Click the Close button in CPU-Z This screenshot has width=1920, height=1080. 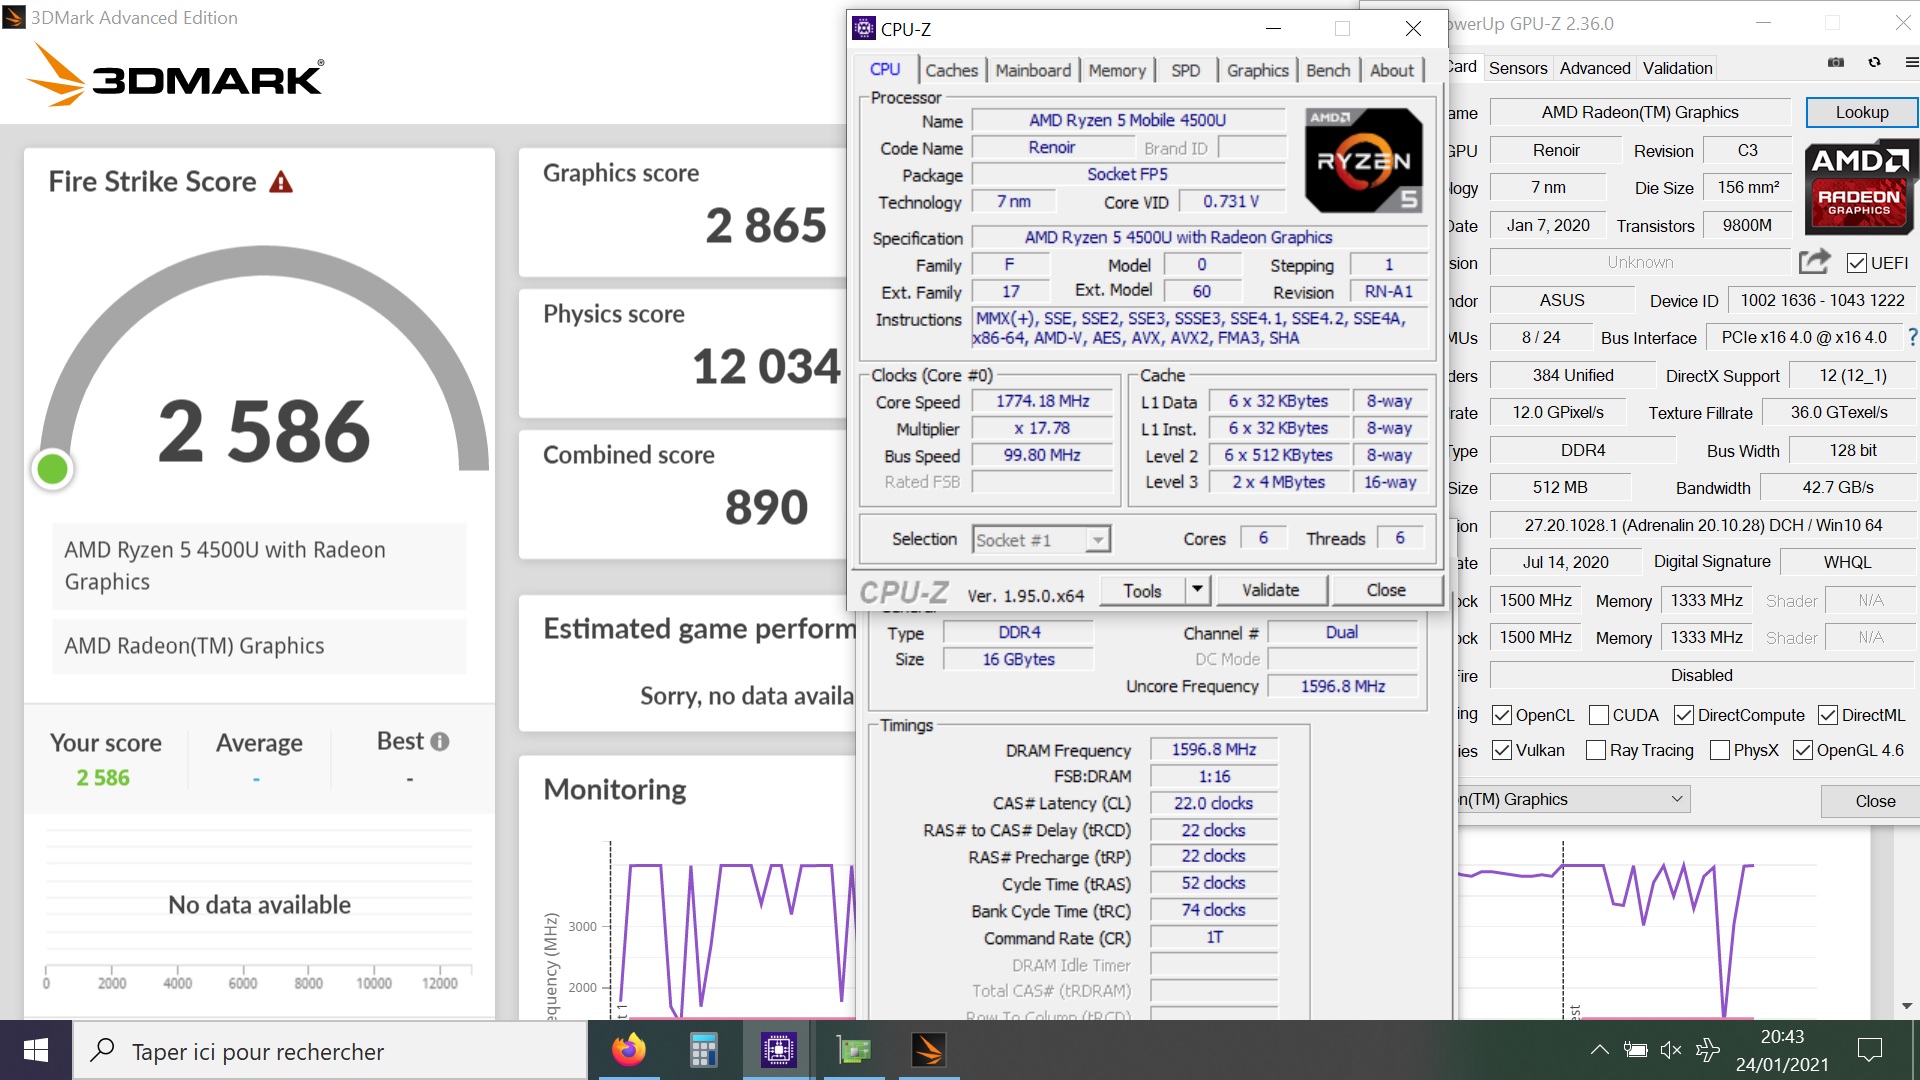click(x=1385, y=590)
